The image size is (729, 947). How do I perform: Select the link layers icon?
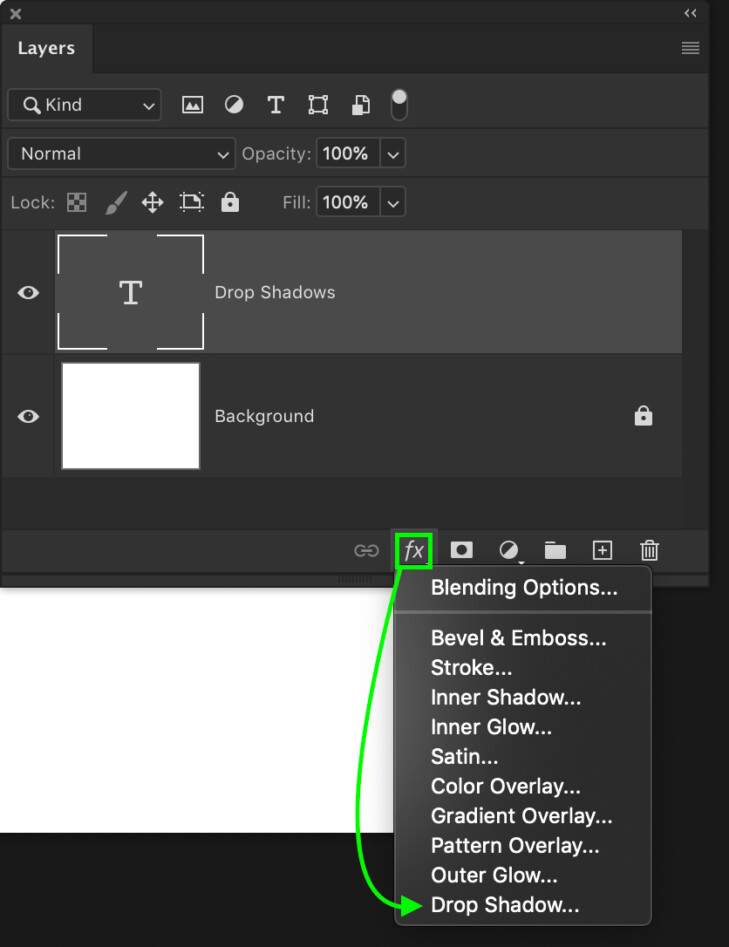pyautogui.click(x=367, y=550)
